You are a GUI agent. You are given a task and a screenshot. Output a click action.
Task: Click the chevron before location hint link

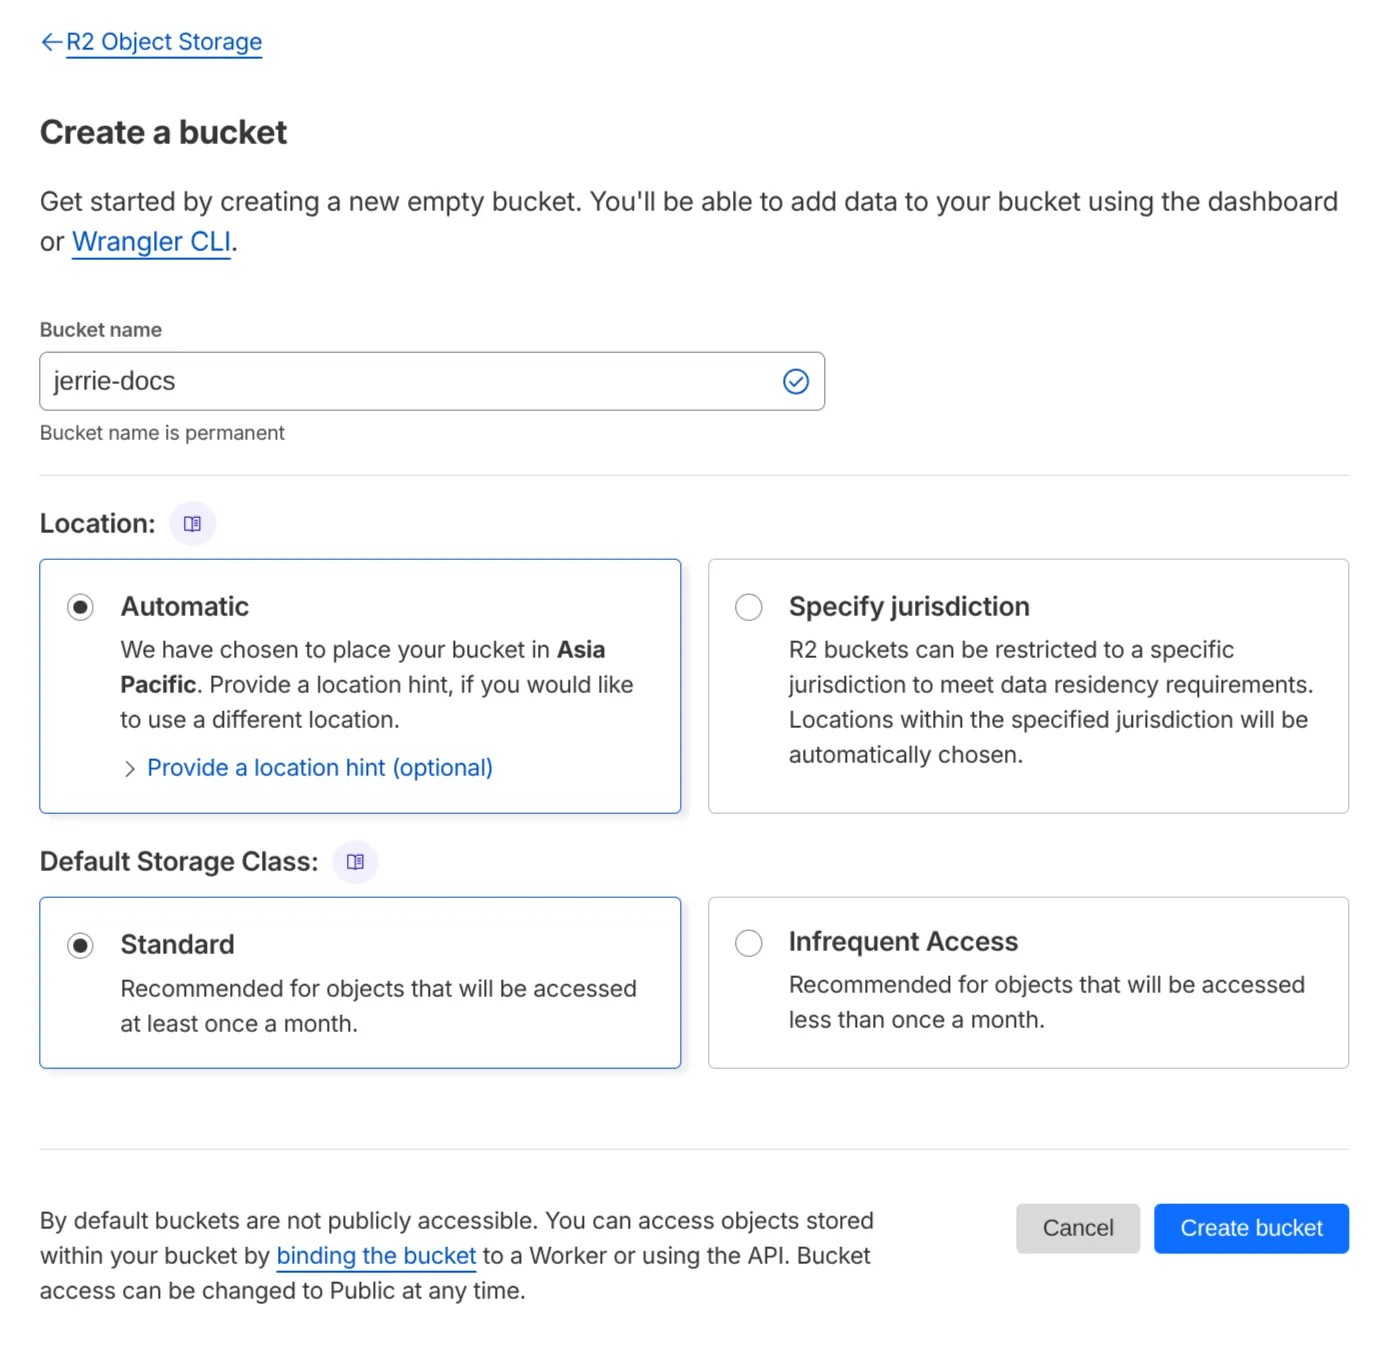click(130, 768)
